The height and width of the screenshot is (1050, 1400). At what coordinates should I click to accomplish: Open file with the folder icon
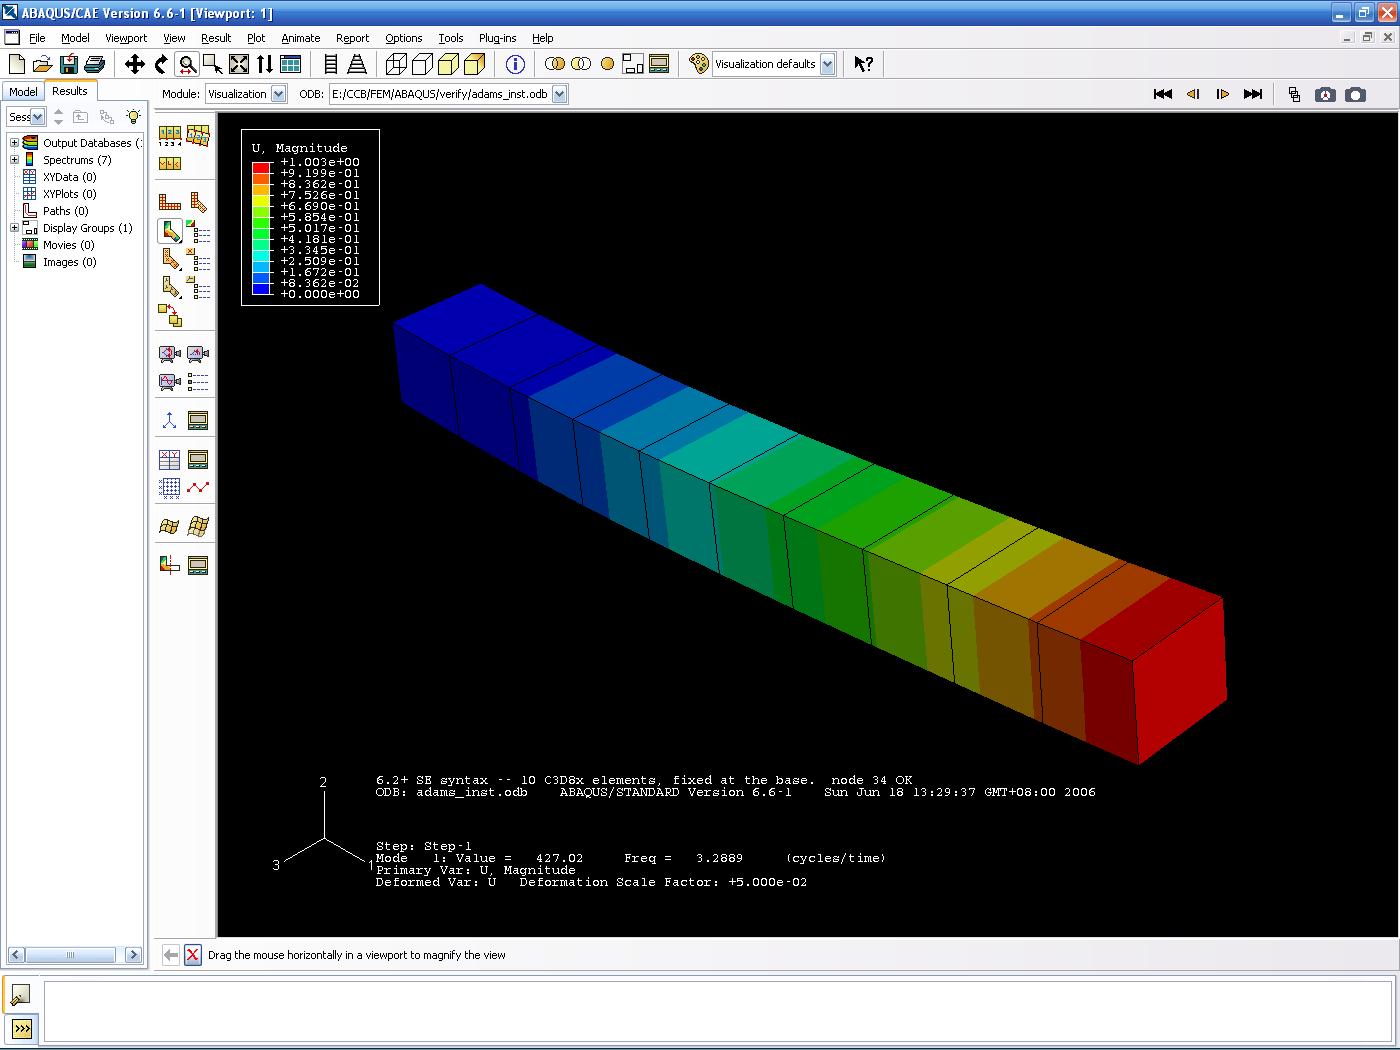click(42, 65)
